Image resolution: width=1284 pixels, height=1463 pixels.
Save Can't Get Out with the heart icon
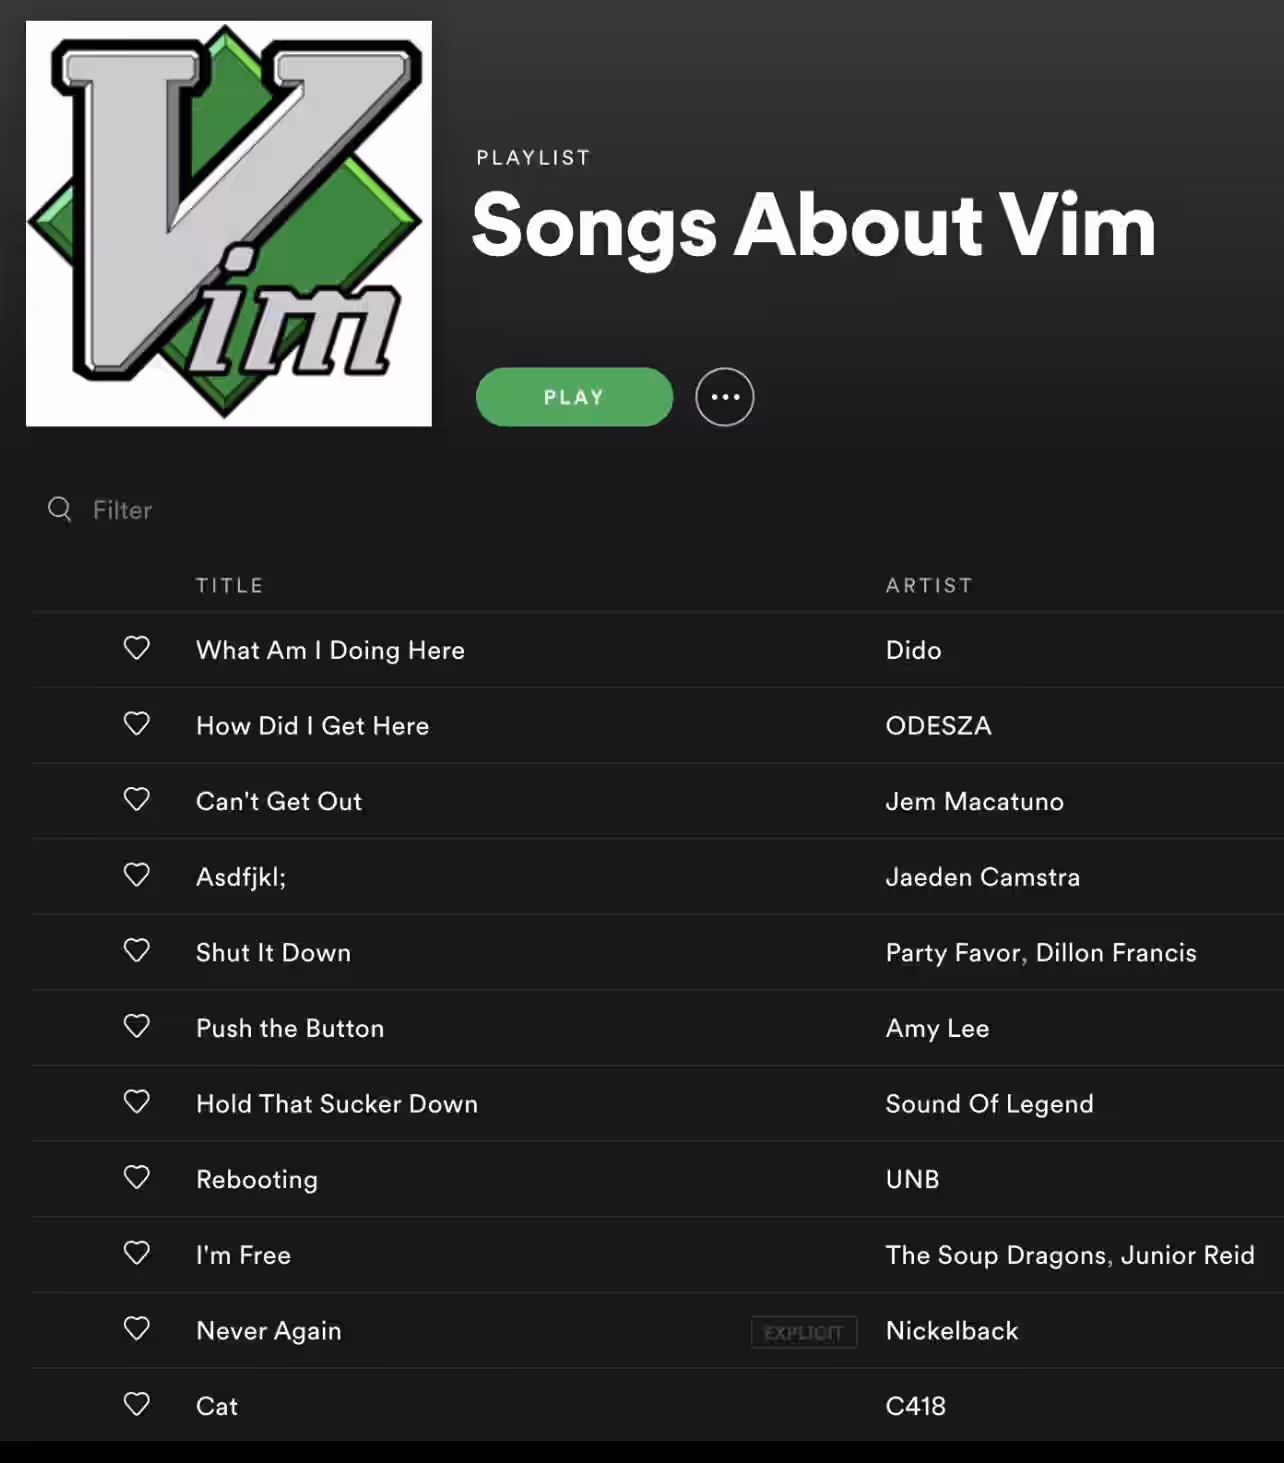[137, 799]
